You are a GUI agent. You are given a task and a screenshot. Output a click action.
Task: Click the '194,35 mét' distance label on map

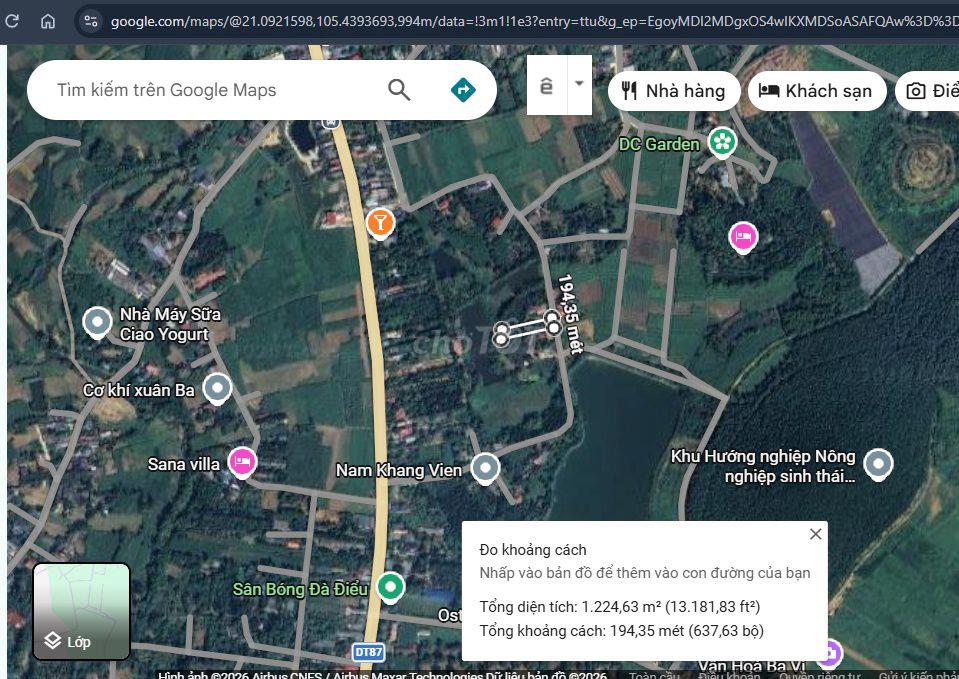click(x=570, y=313)
